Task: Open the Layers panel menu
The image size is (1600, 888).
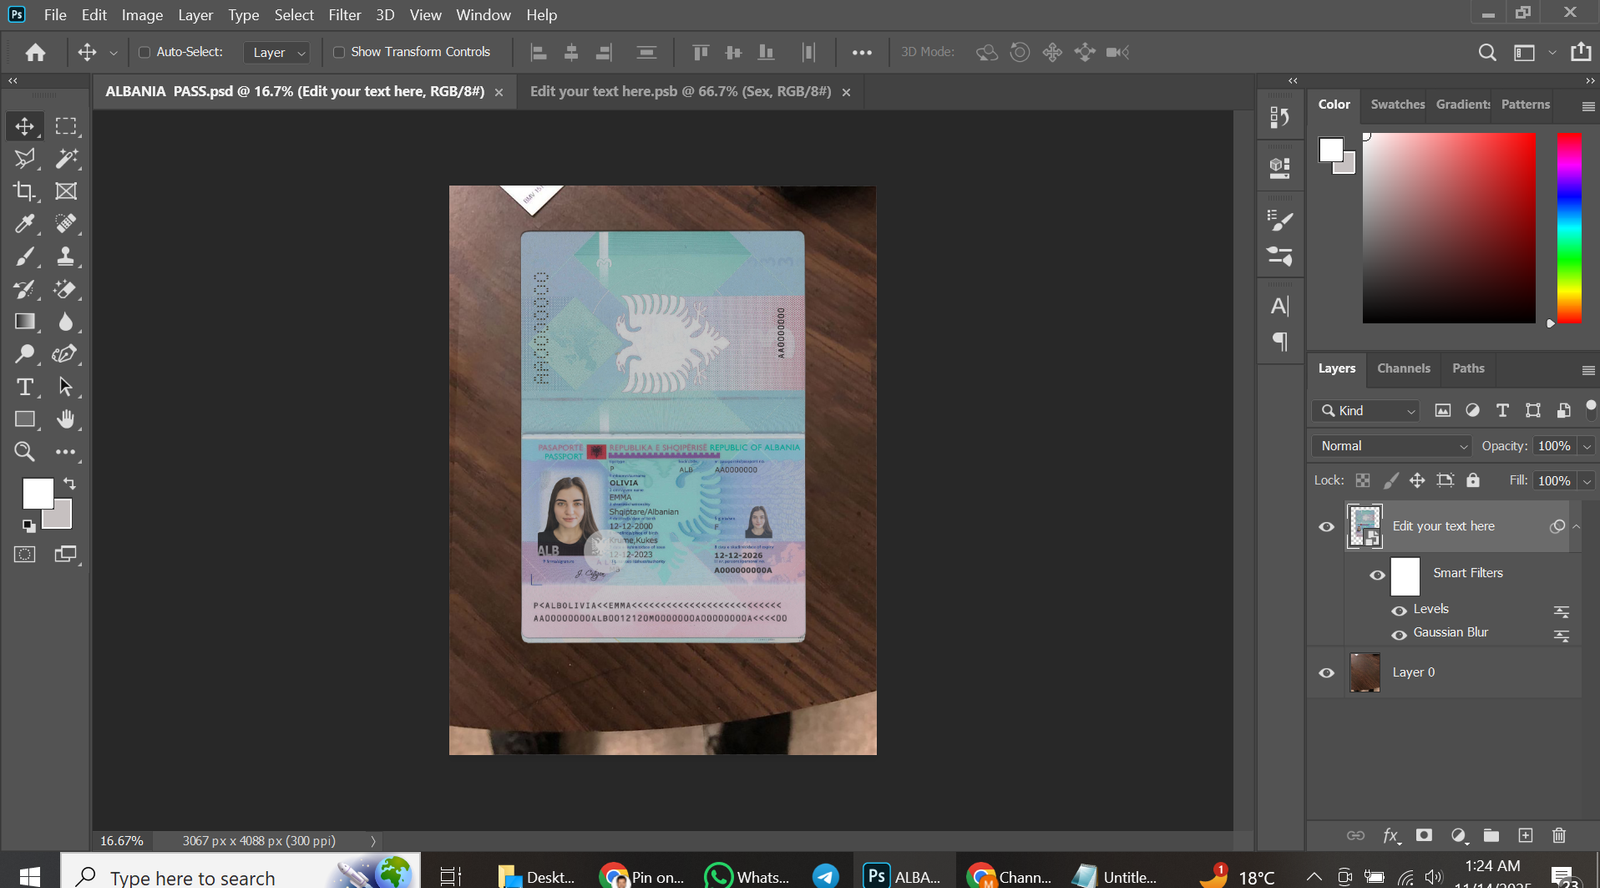Action: (x=1588, y=370)
